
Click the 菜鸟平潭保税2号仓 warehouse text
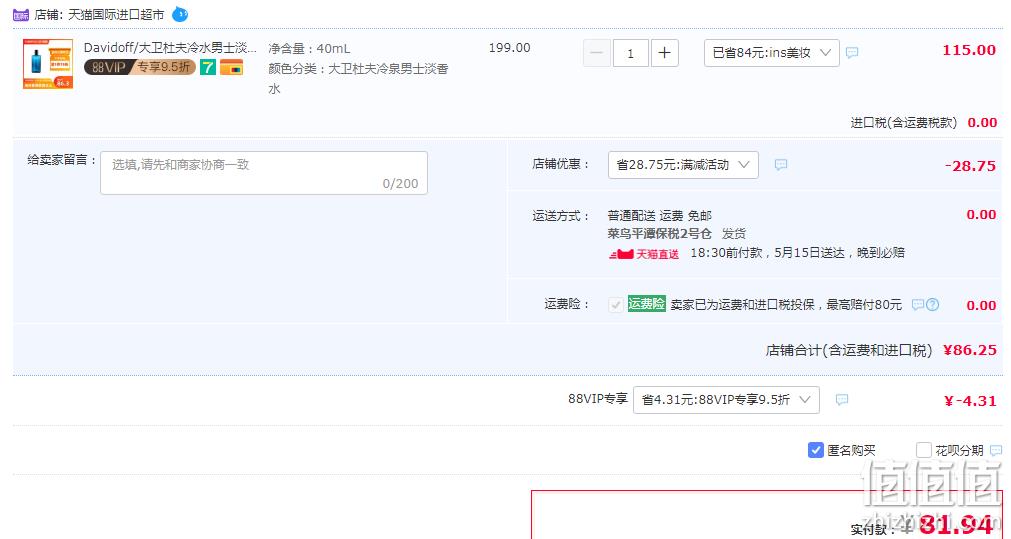pyautogui.click(x=660, y=233)
